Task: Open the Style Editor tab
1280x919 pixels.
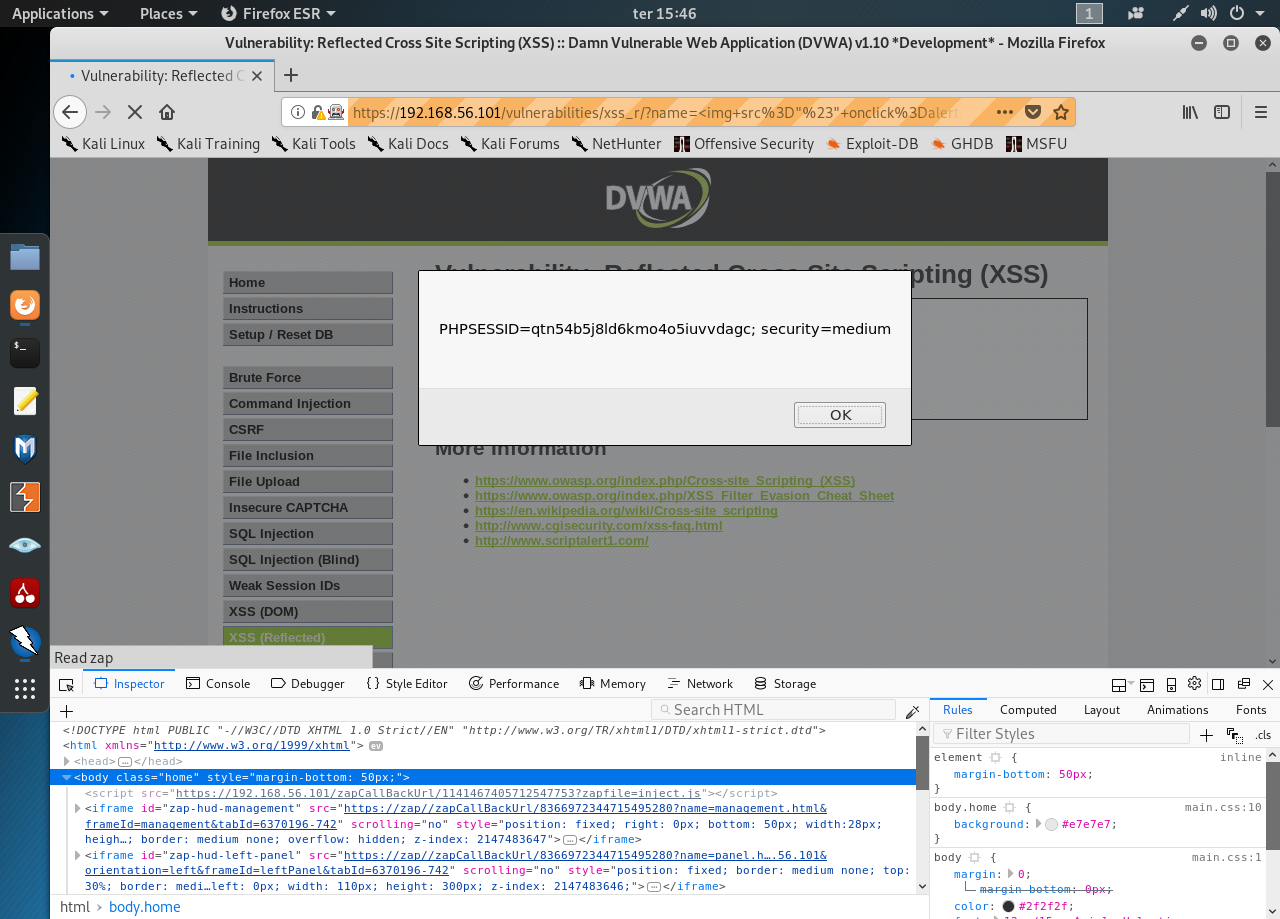Action: [406, 683]
